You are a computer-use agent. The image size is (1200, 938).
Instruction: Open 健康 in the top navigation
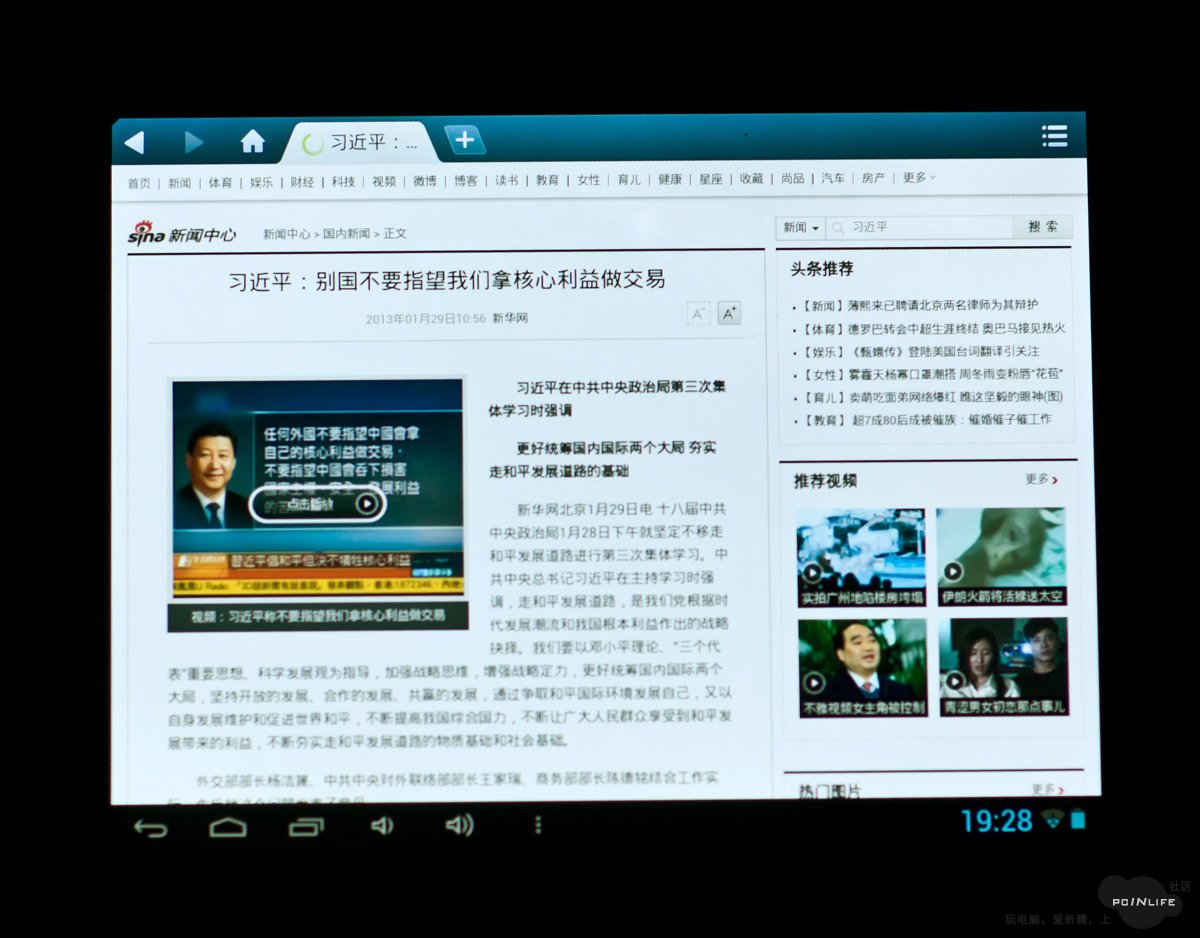click(x=670, y=179)
